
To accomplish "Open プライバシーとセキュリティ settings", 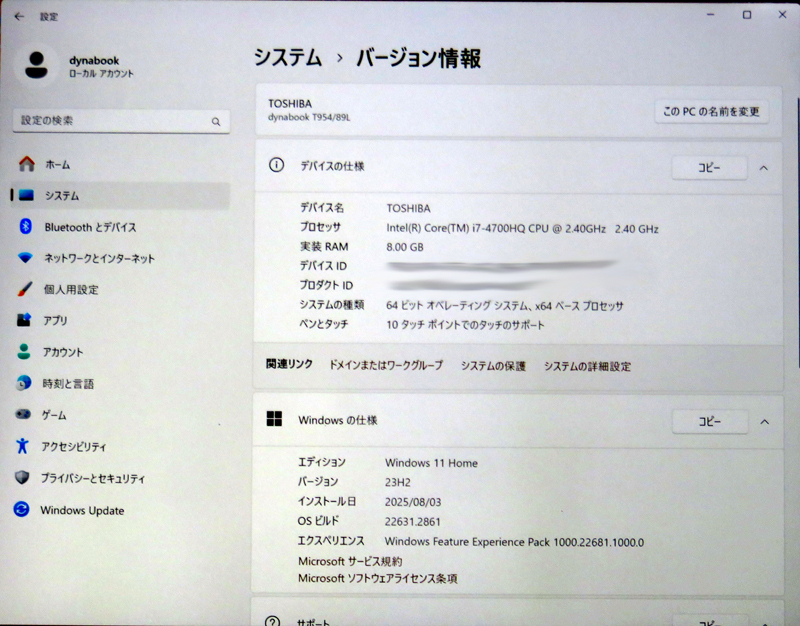I will (x=120, y=478).
